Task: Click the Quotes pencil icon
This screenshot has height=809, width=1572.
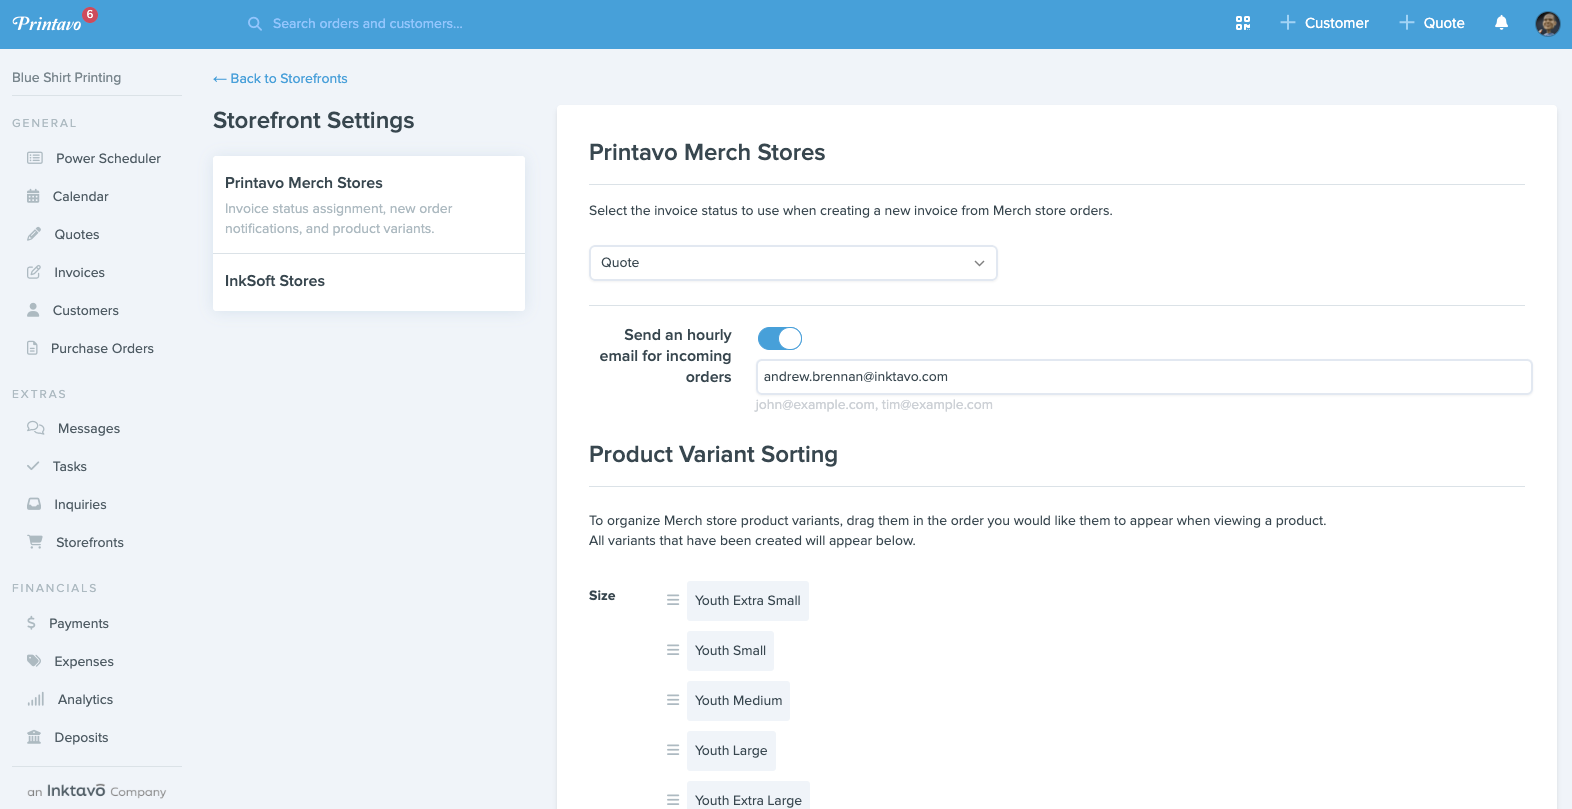Action: (x=34, y=234)
